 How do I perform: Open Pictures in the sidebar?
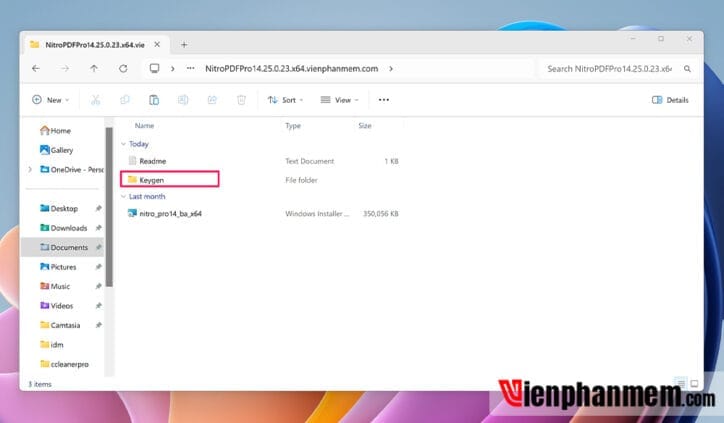pyautogui.click(x=58, y=266)
